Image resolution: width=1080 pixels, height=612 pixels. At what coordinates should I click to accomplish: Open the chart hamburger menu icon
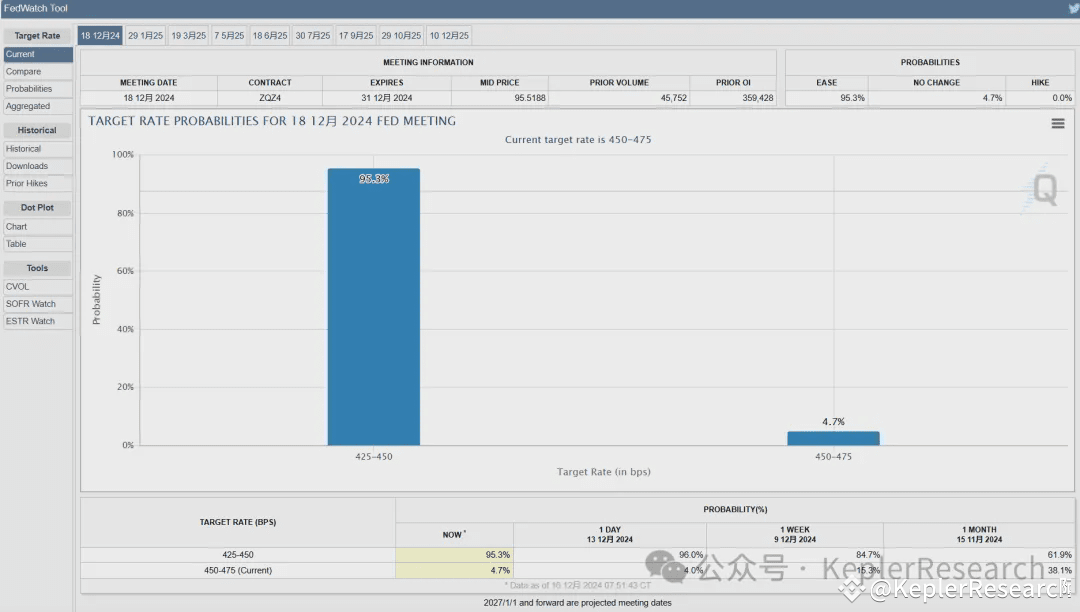point(1058,123)
